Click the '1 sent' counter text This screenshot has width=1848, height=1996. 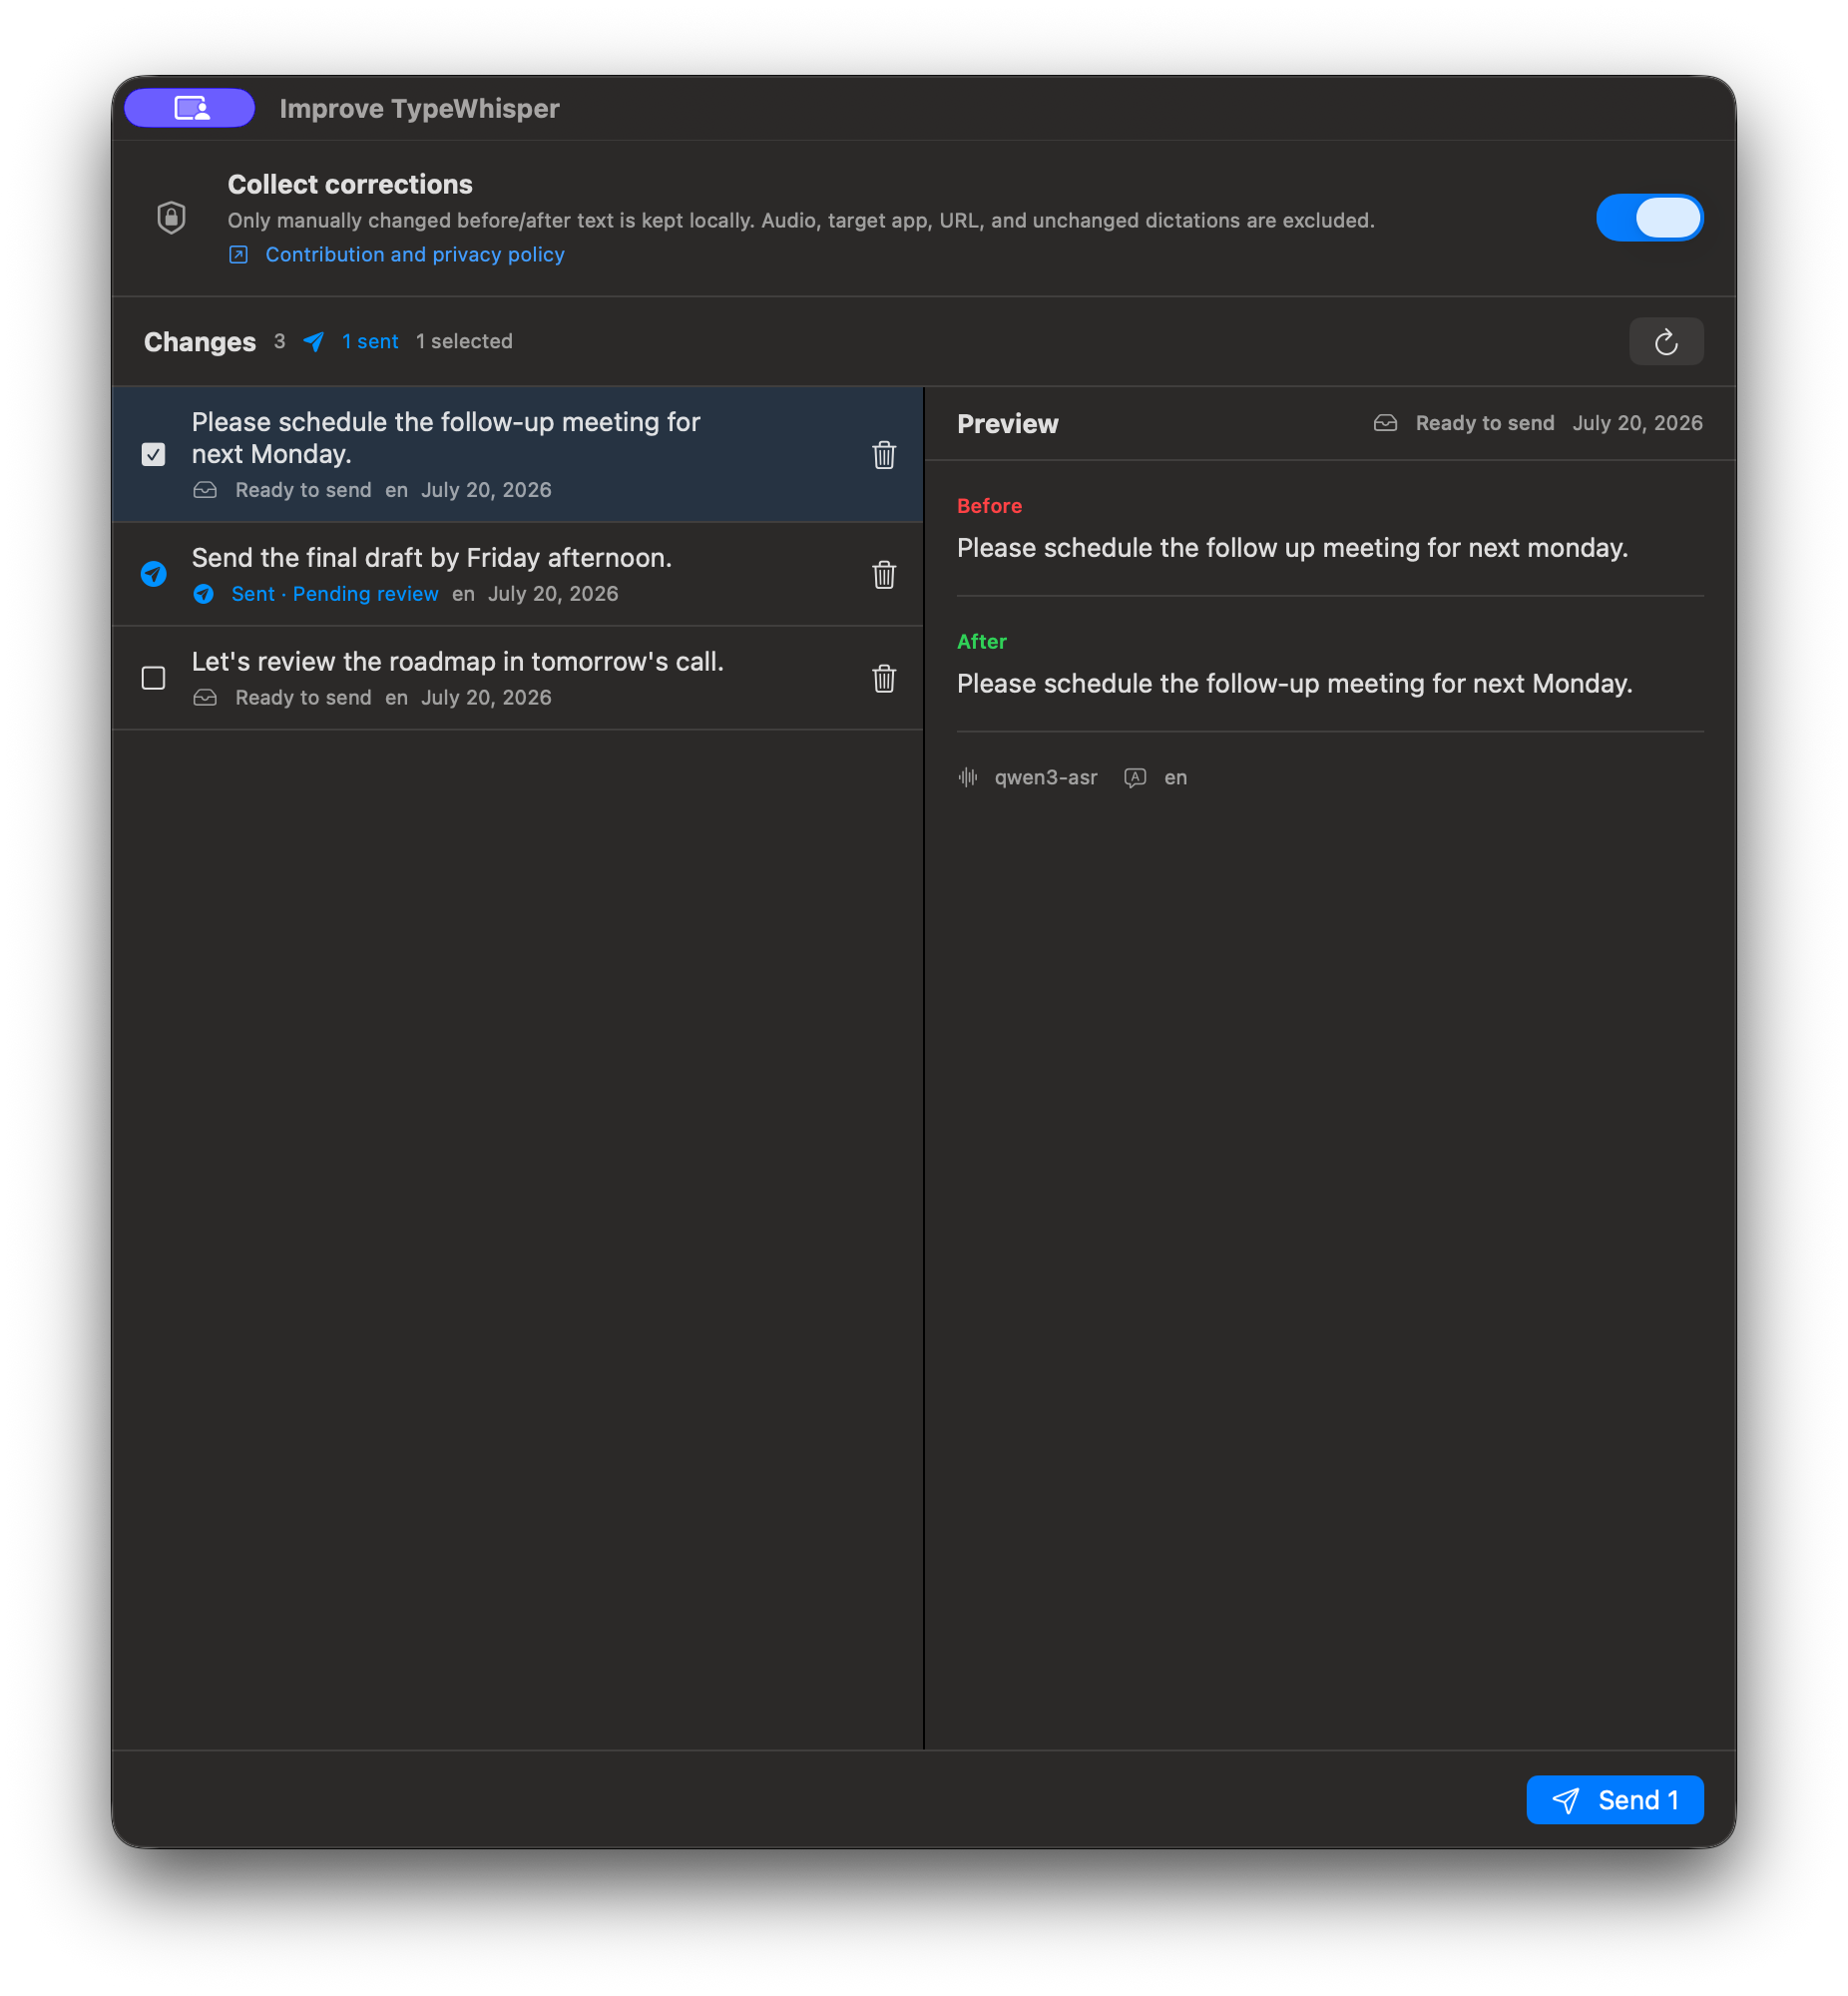coord(370,342)
